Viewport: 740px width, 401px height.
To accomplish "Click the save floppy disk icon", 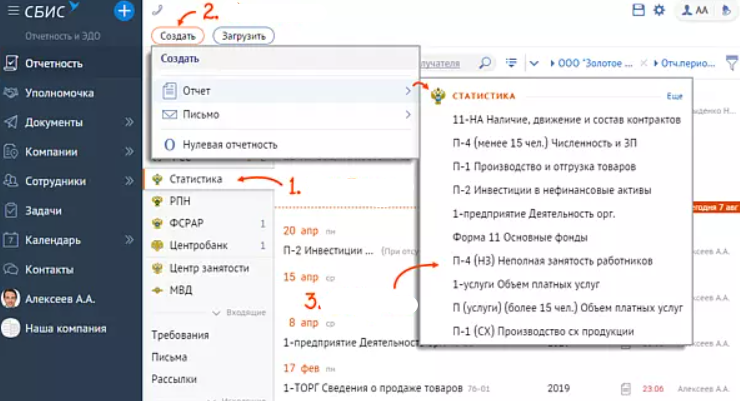I will tap(638, 10).
